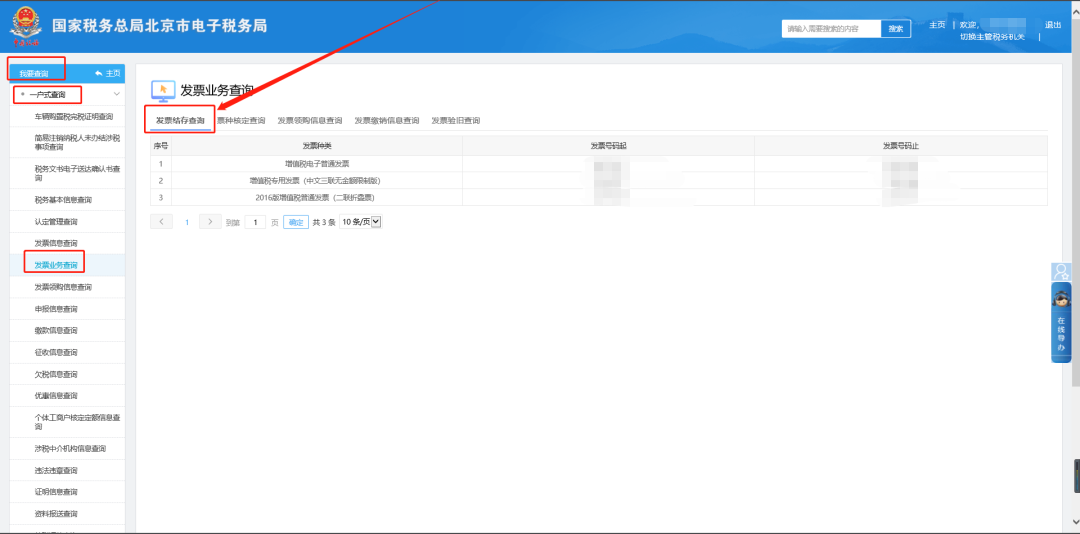The image size is (1080, 534).
Task: Click the user avatar icon above 在线导办
Action: point(1061,272)
